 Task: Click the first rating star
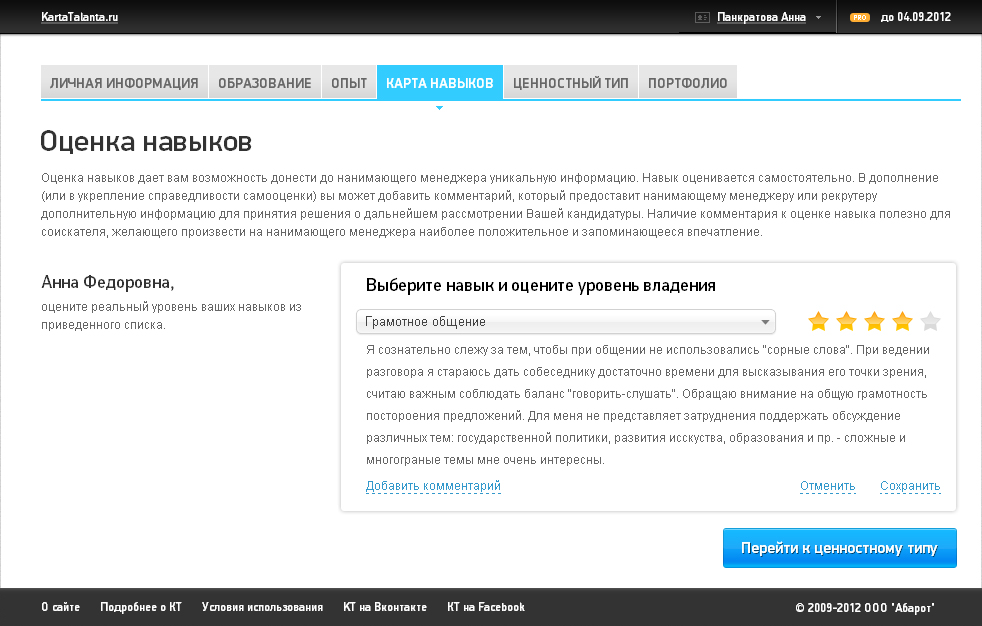(818, 321)
